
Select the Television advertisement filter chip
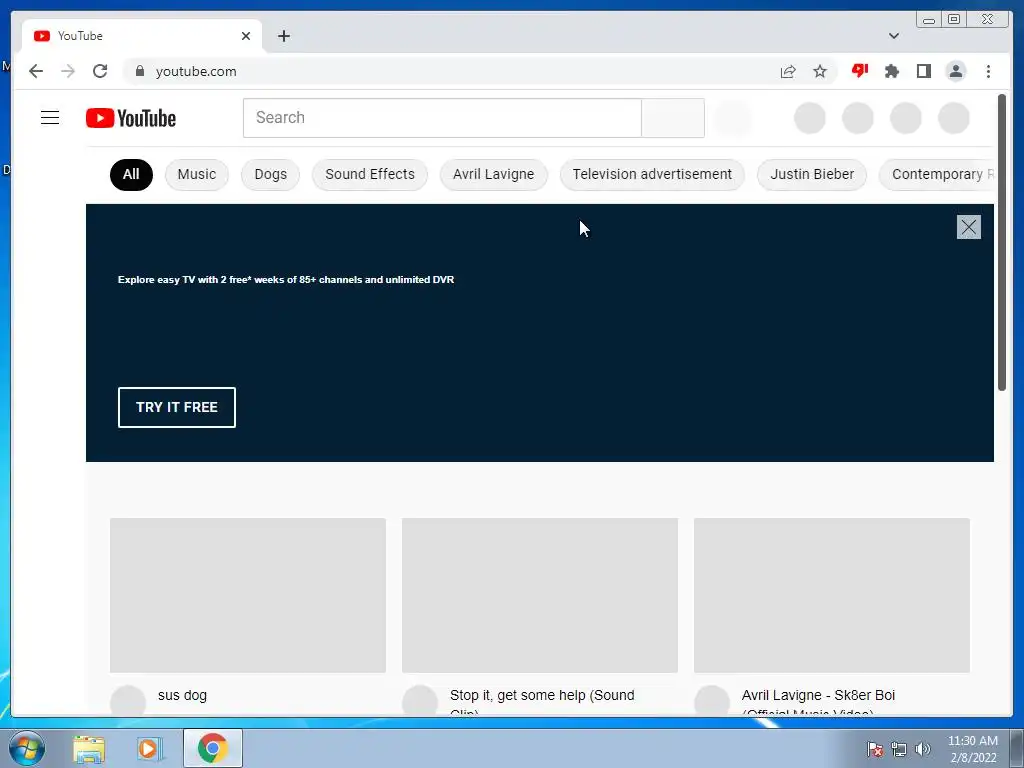pyautogui.click(x=652, y=174)
